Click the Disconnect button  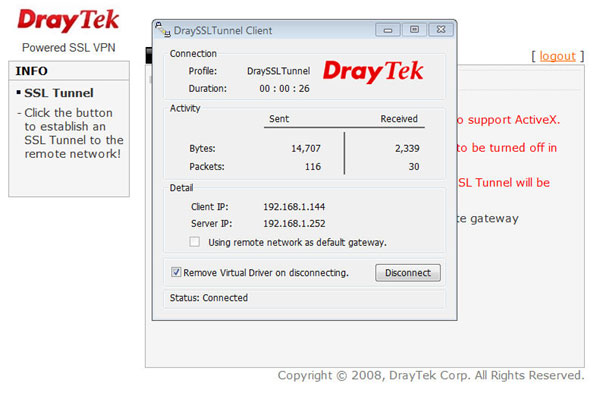pos(408,273)
